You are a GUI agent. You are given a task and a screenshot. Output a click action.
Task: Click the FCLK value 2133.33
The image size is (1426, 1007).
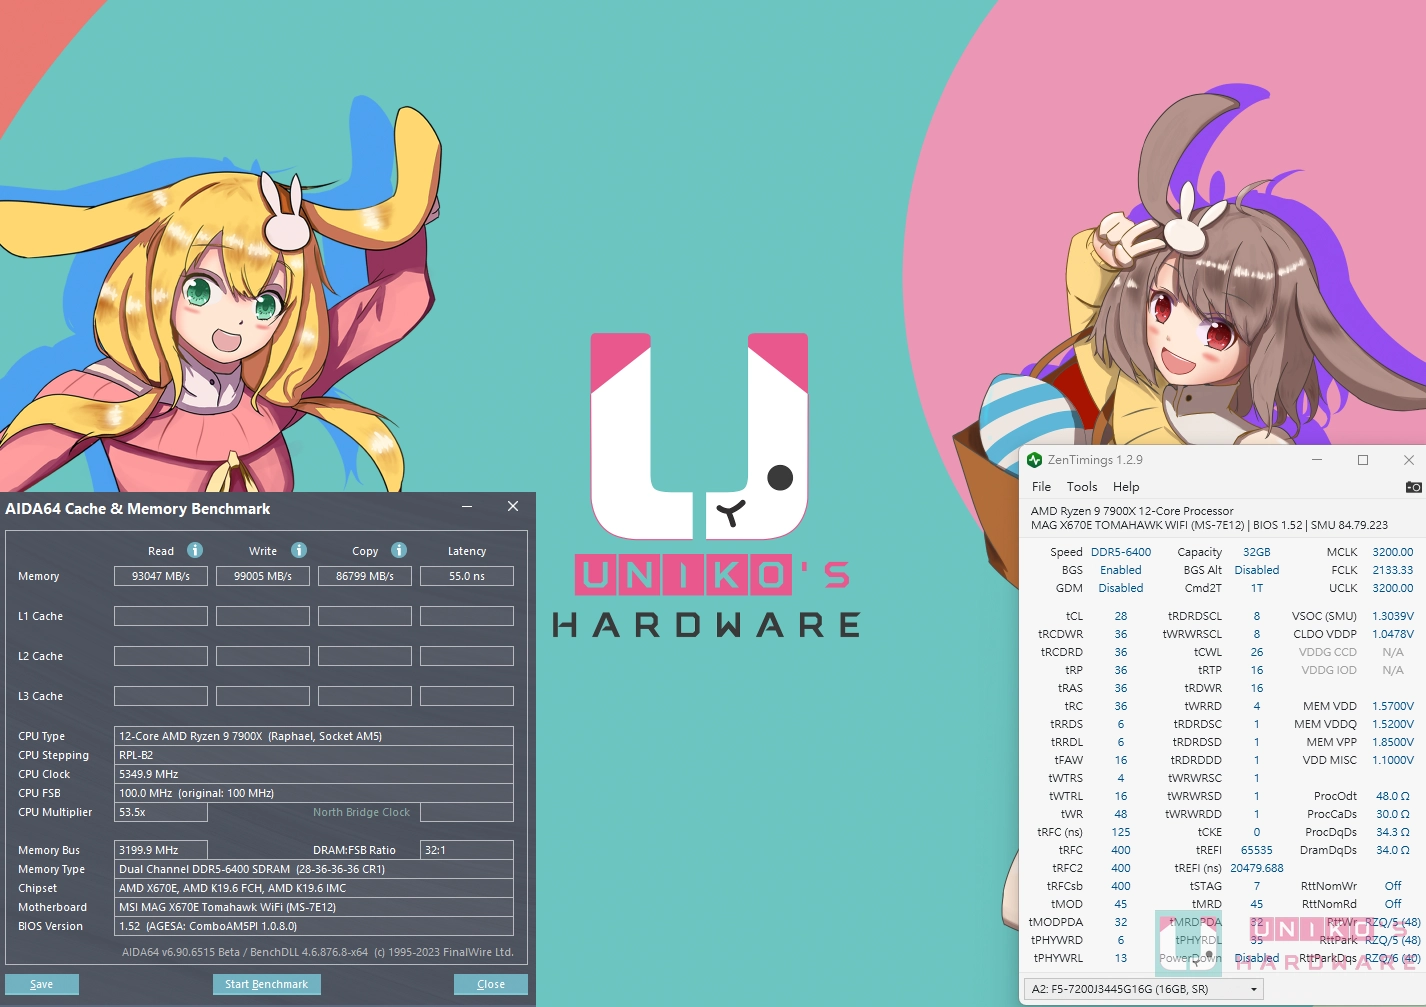1393,570
